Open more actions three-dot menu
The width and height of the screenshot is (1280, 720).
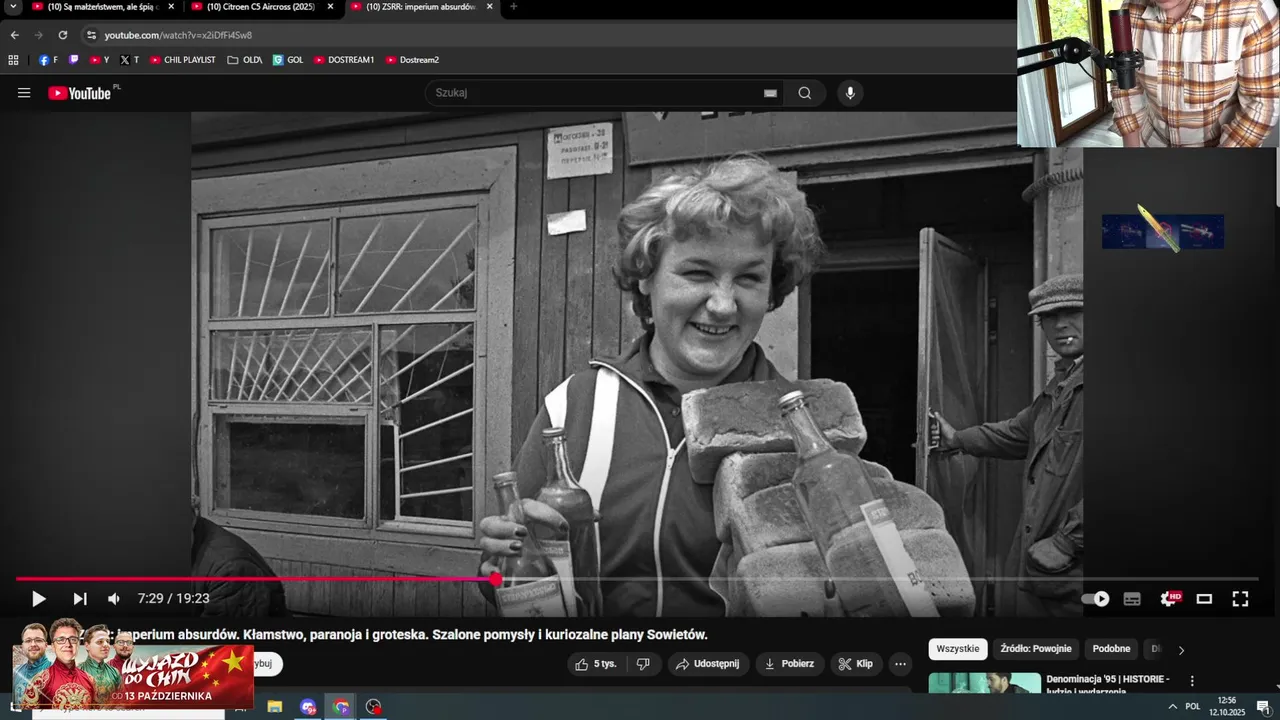pyautogui.click(x=900, y=663)
